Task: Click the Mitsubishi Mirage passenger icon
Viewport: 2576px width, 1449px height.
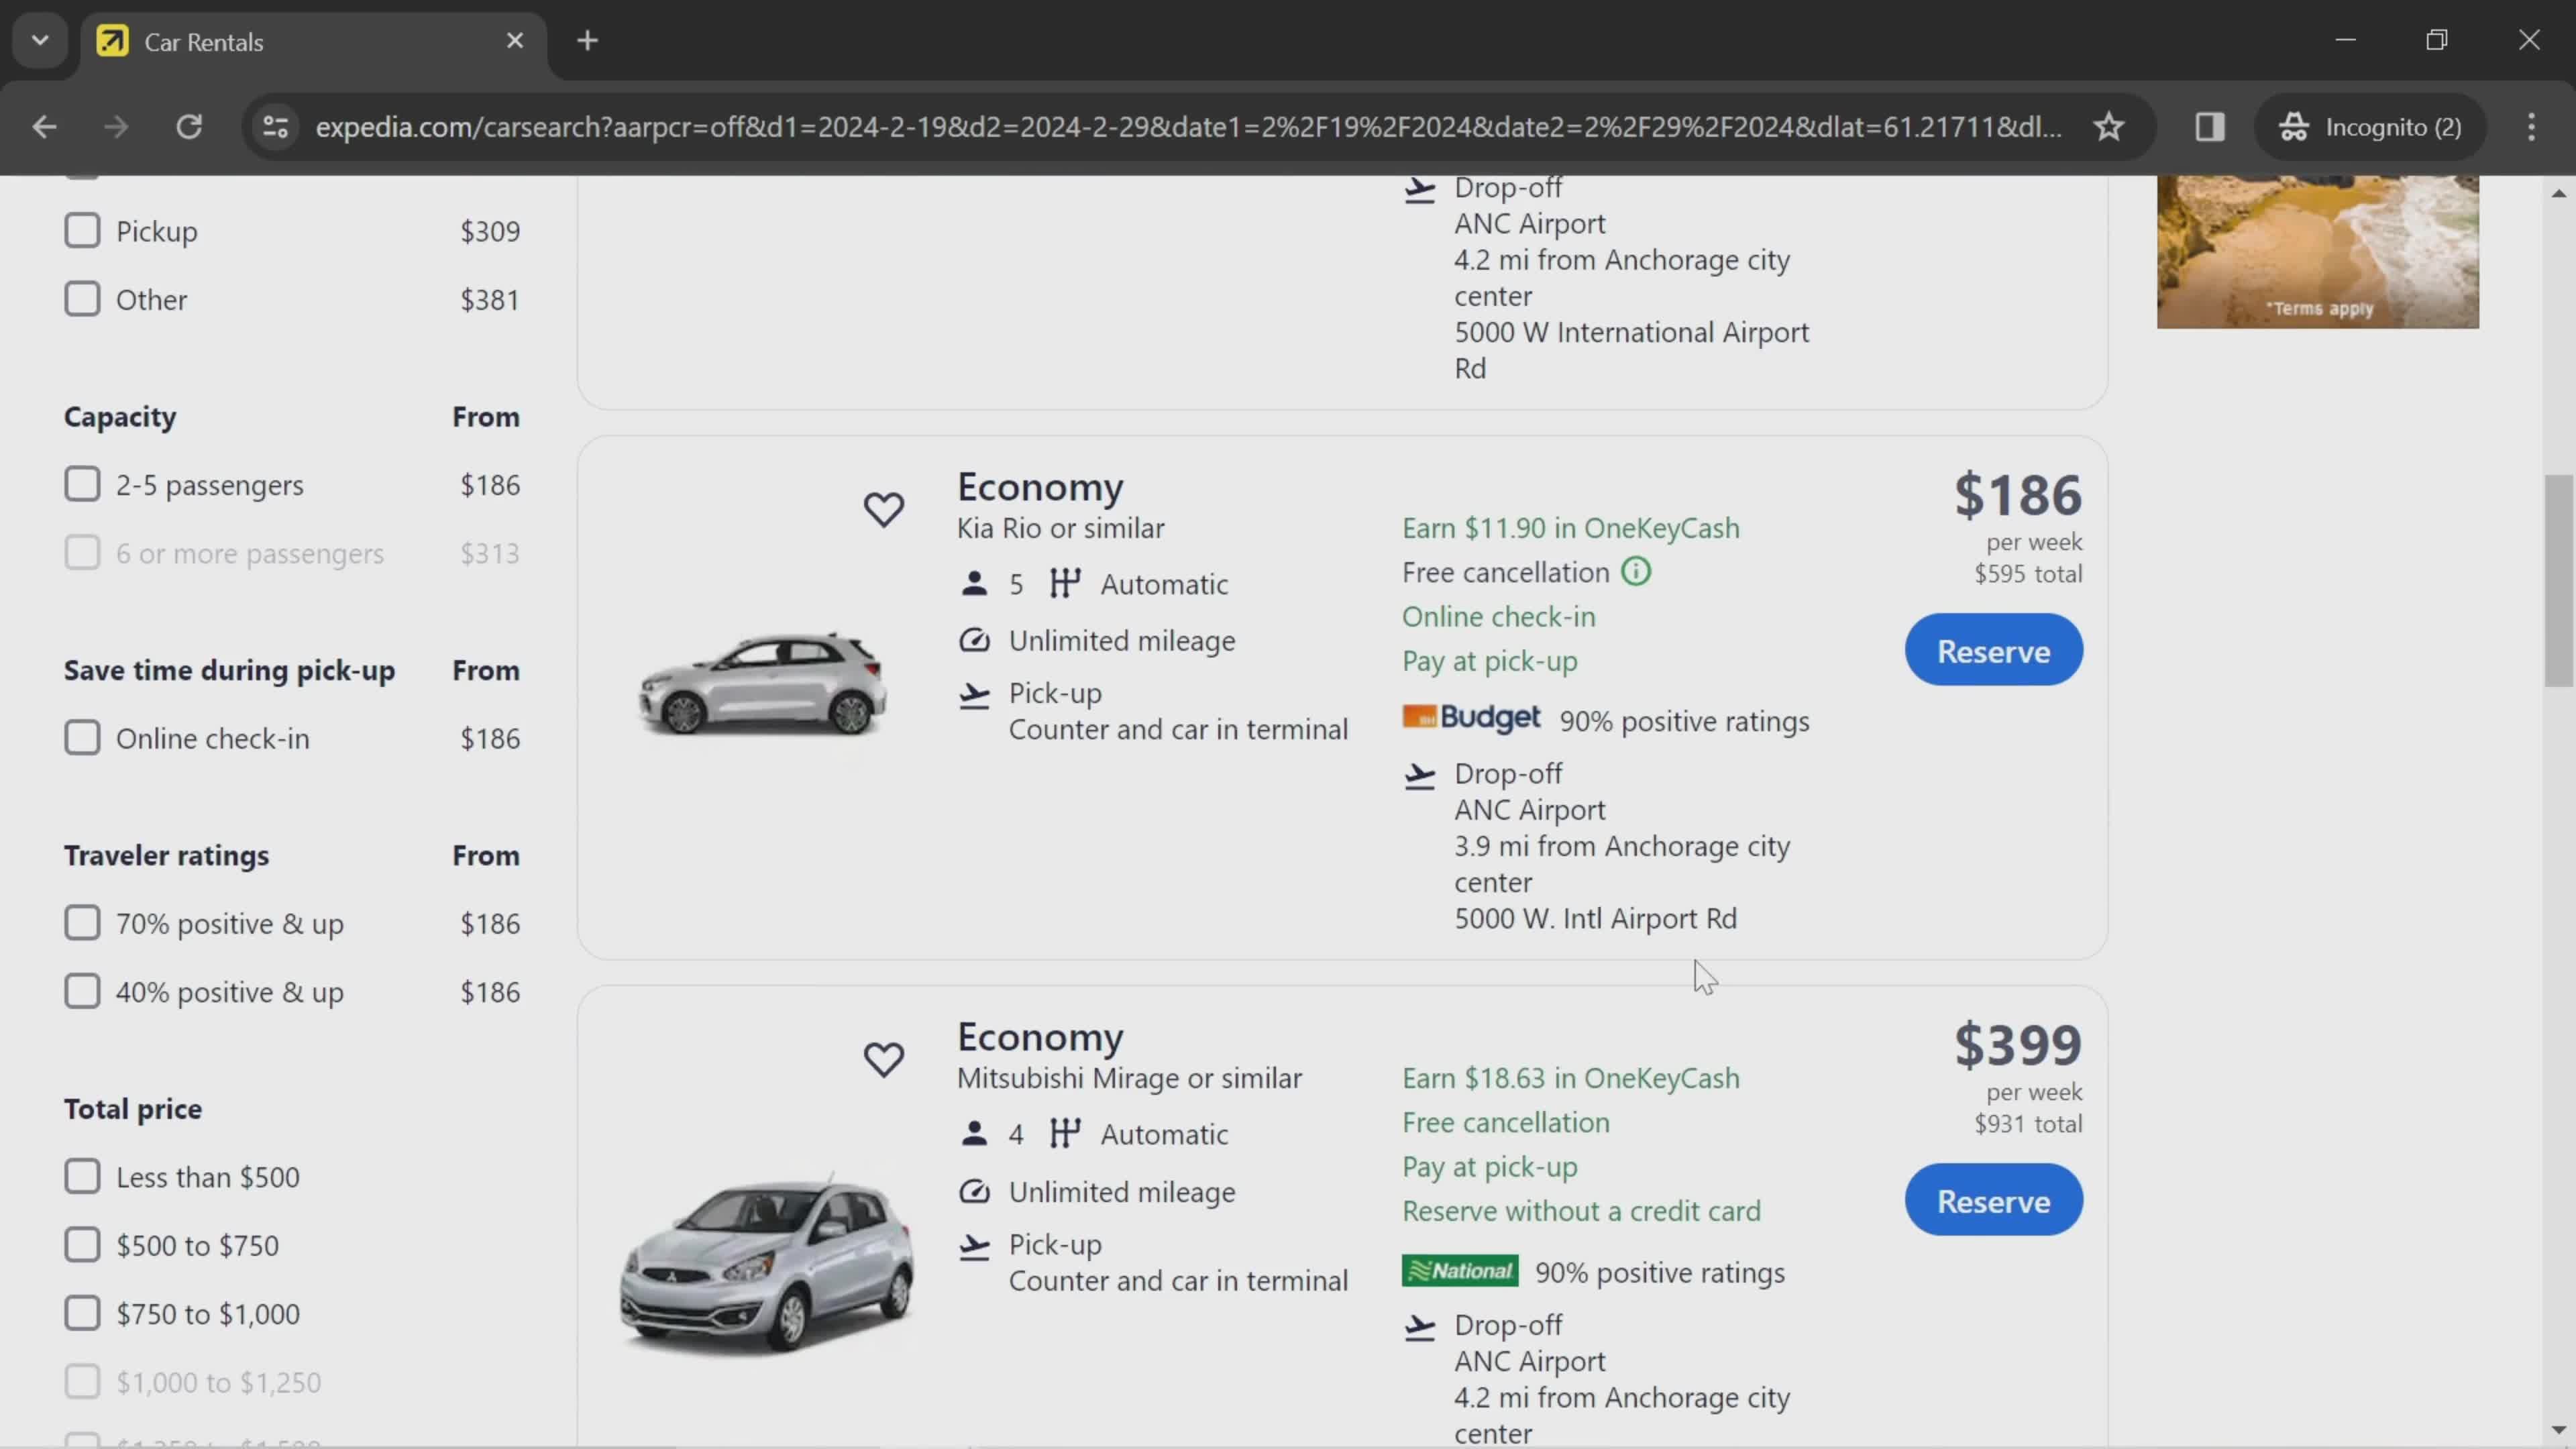Action: 973,1134
